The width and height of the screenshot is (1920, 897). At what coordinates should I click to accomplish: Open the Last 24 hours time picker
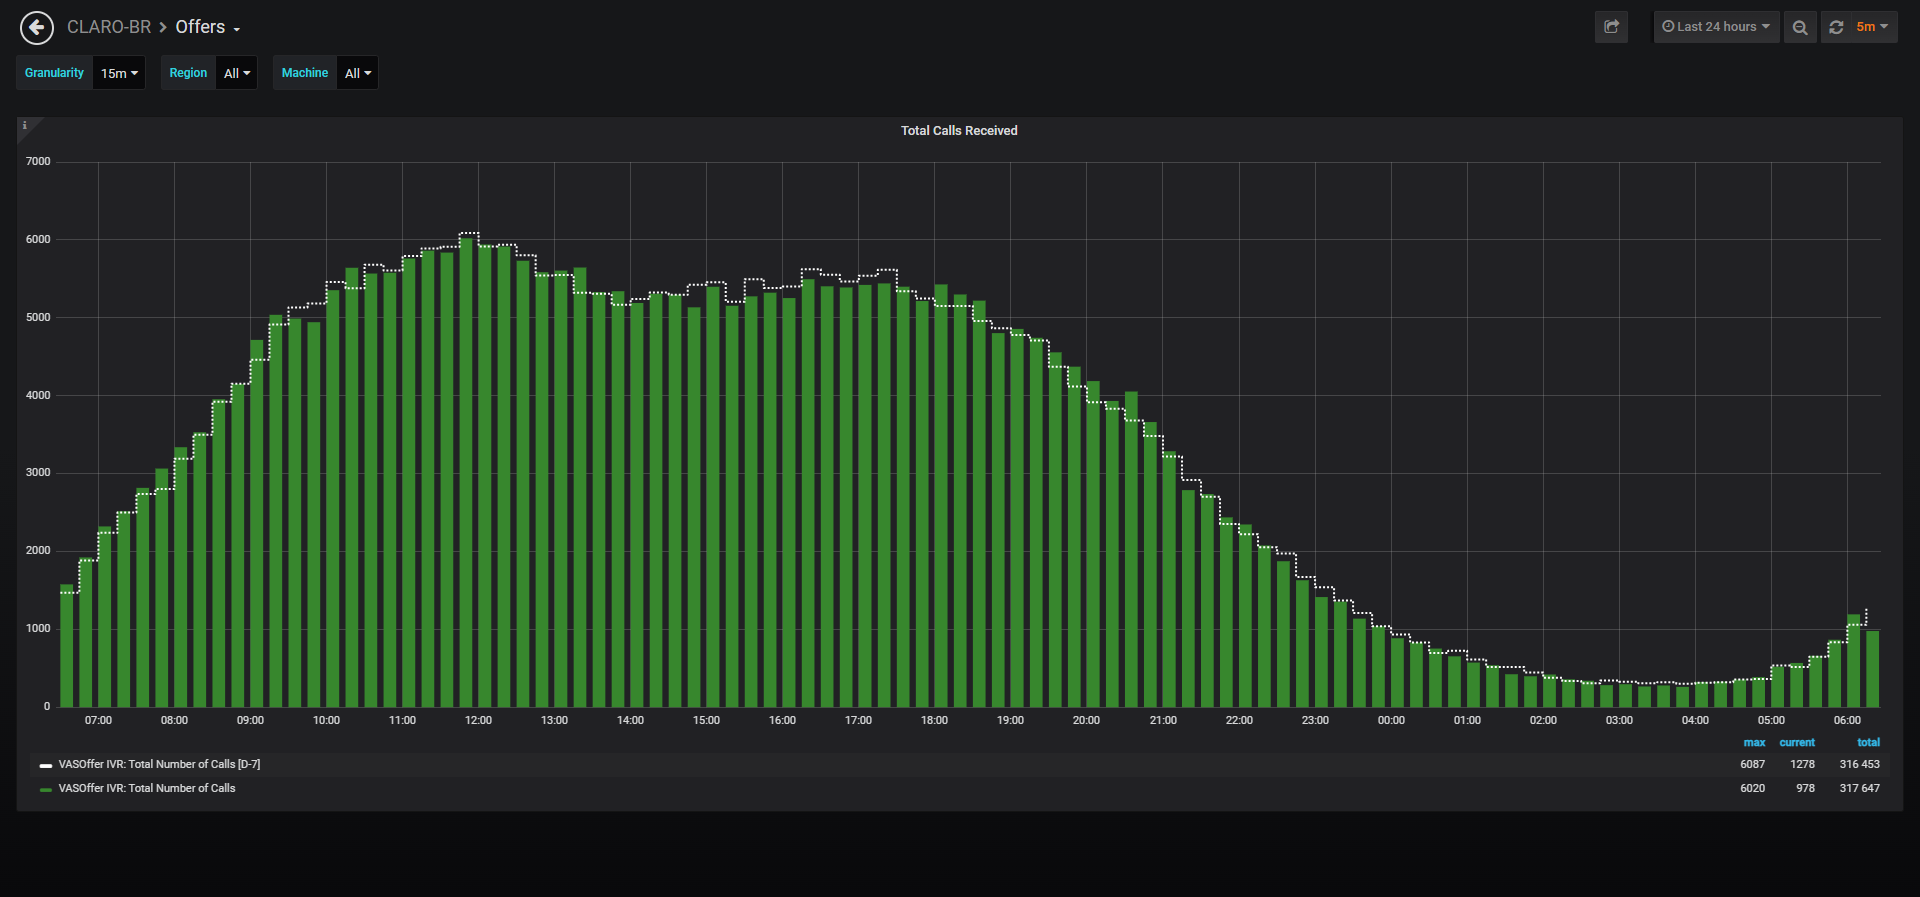pyautogui.click(x=1716, y=27)
